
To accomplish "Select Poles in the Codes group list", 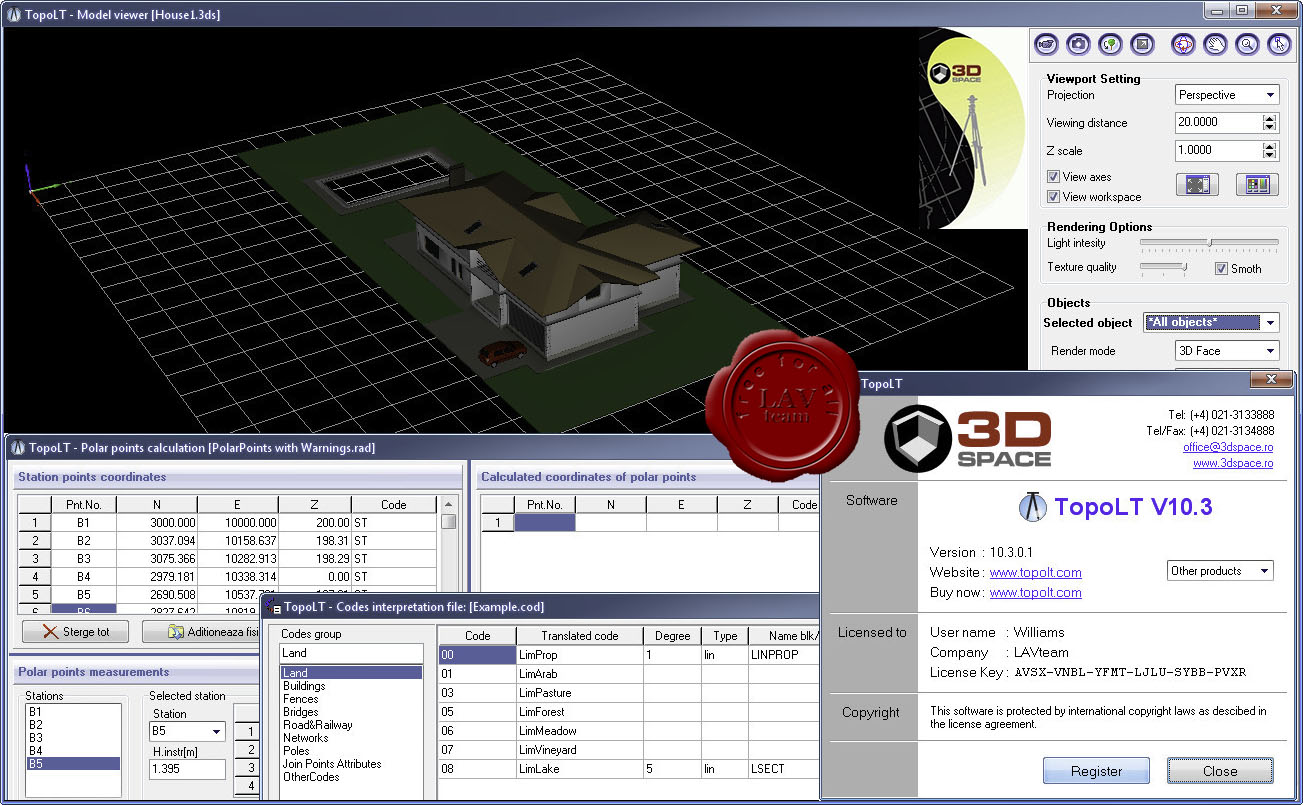I will [x=351, y=751].
